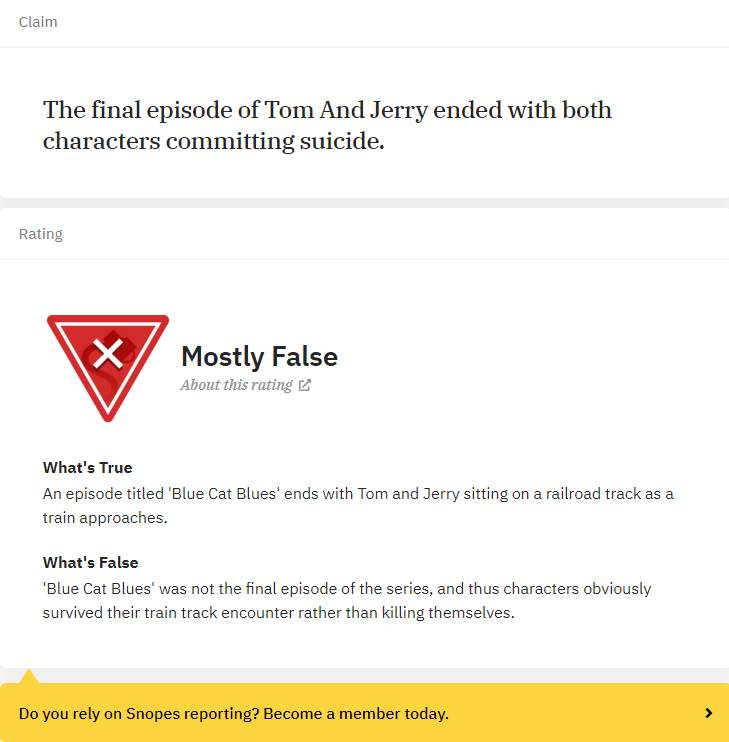Click the external link icon beside About this rating
729x742 pixels.
tap(305, 385)
